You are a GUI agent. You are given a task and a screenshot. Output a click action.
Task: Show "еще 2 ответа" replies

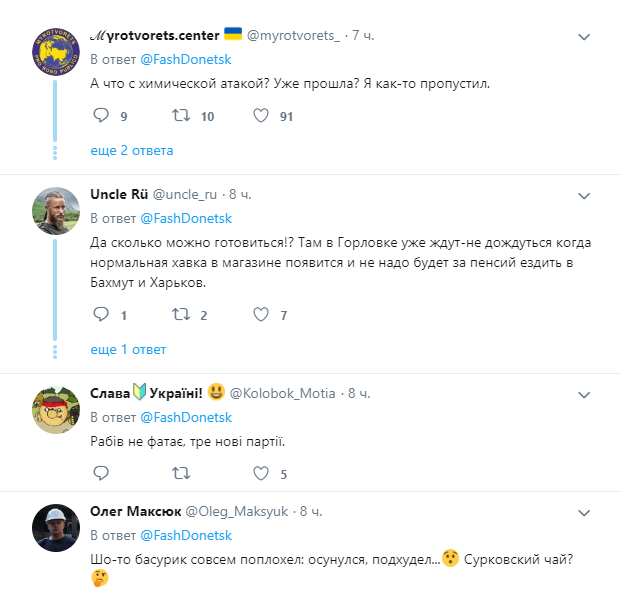pos(132,150)
